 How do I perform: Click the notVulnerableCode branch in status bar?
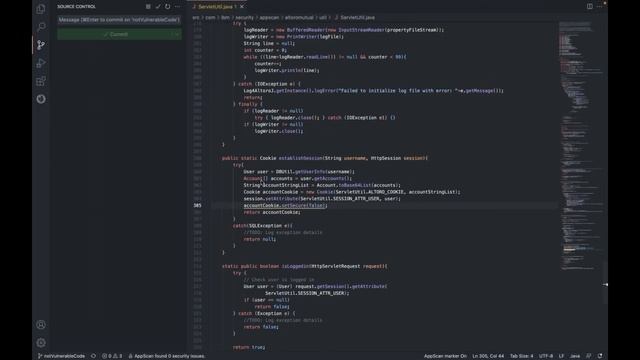click(x=61, y=356)
